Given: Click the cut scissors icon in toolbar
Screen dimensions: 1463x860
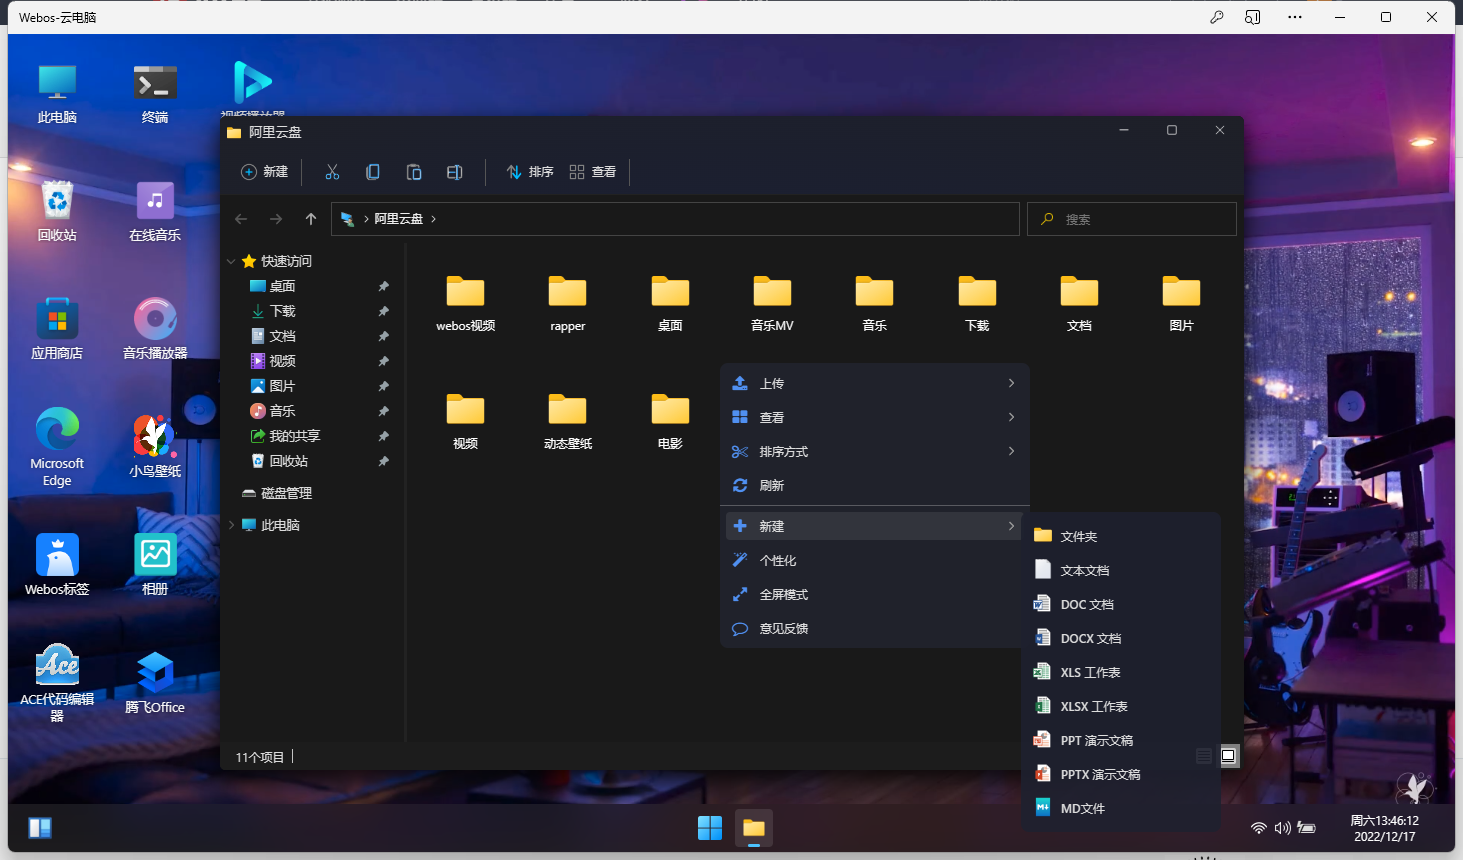Looking at the screenshot, I should [x=332, y=172].
